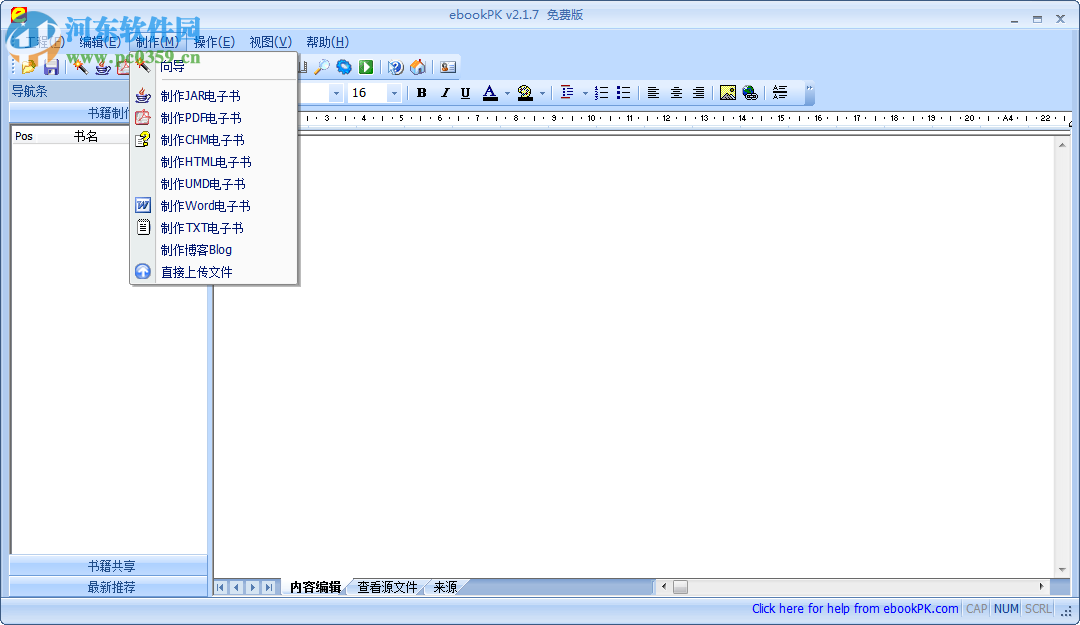Screen dimensions: 1080x625
Task: Switch to the 查看源文件 tab
Action: coord(387,587)
